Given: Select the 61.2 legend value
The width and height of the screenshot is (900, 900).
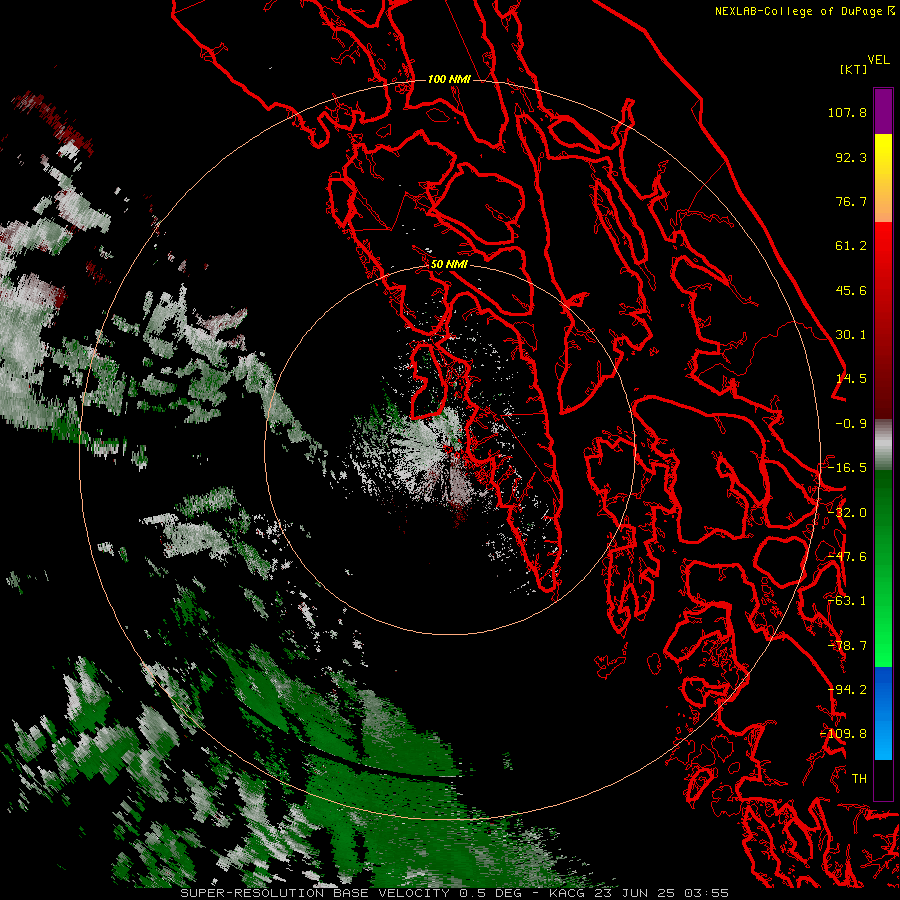Looking at the screenshot, I should (x=851, y=246).
